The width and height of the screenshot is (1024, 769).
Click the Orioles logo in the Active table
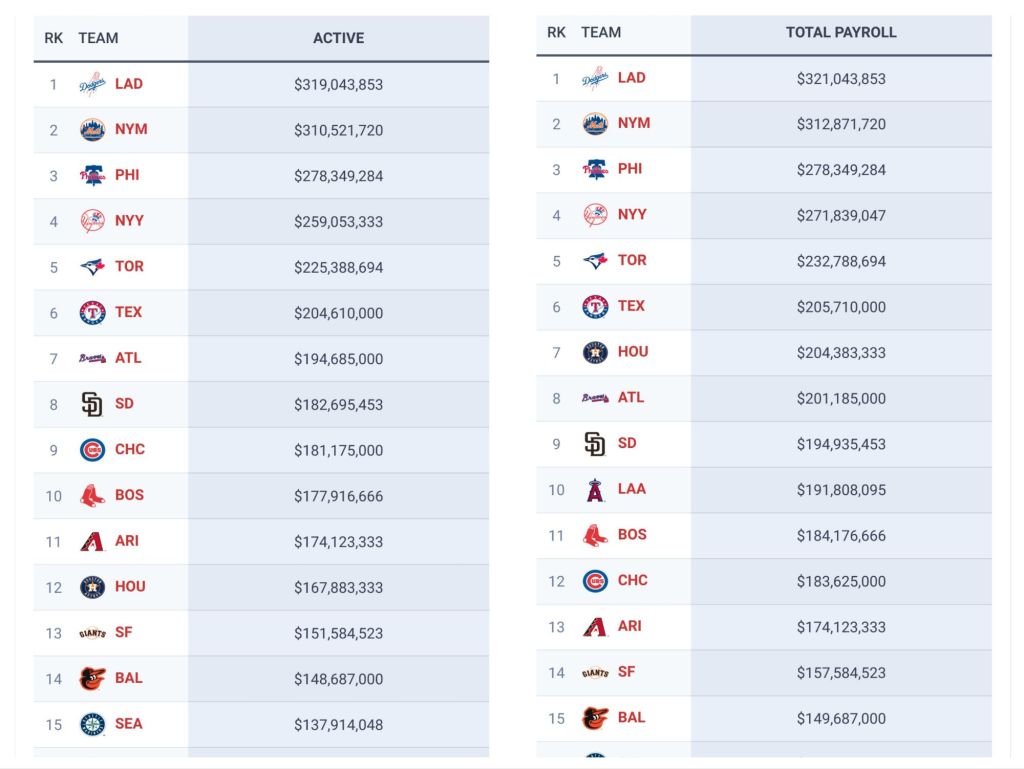coord(92,679)
